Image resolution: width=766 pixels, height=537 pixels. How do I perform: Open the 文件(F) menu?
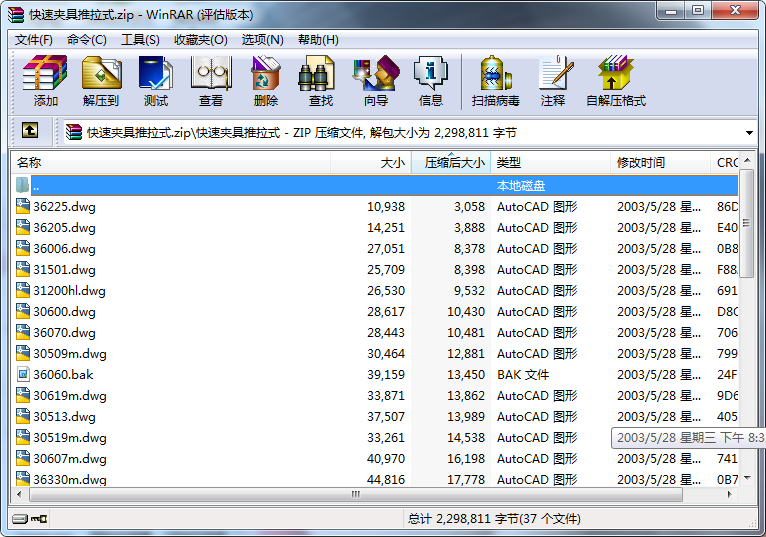[33, 40]
